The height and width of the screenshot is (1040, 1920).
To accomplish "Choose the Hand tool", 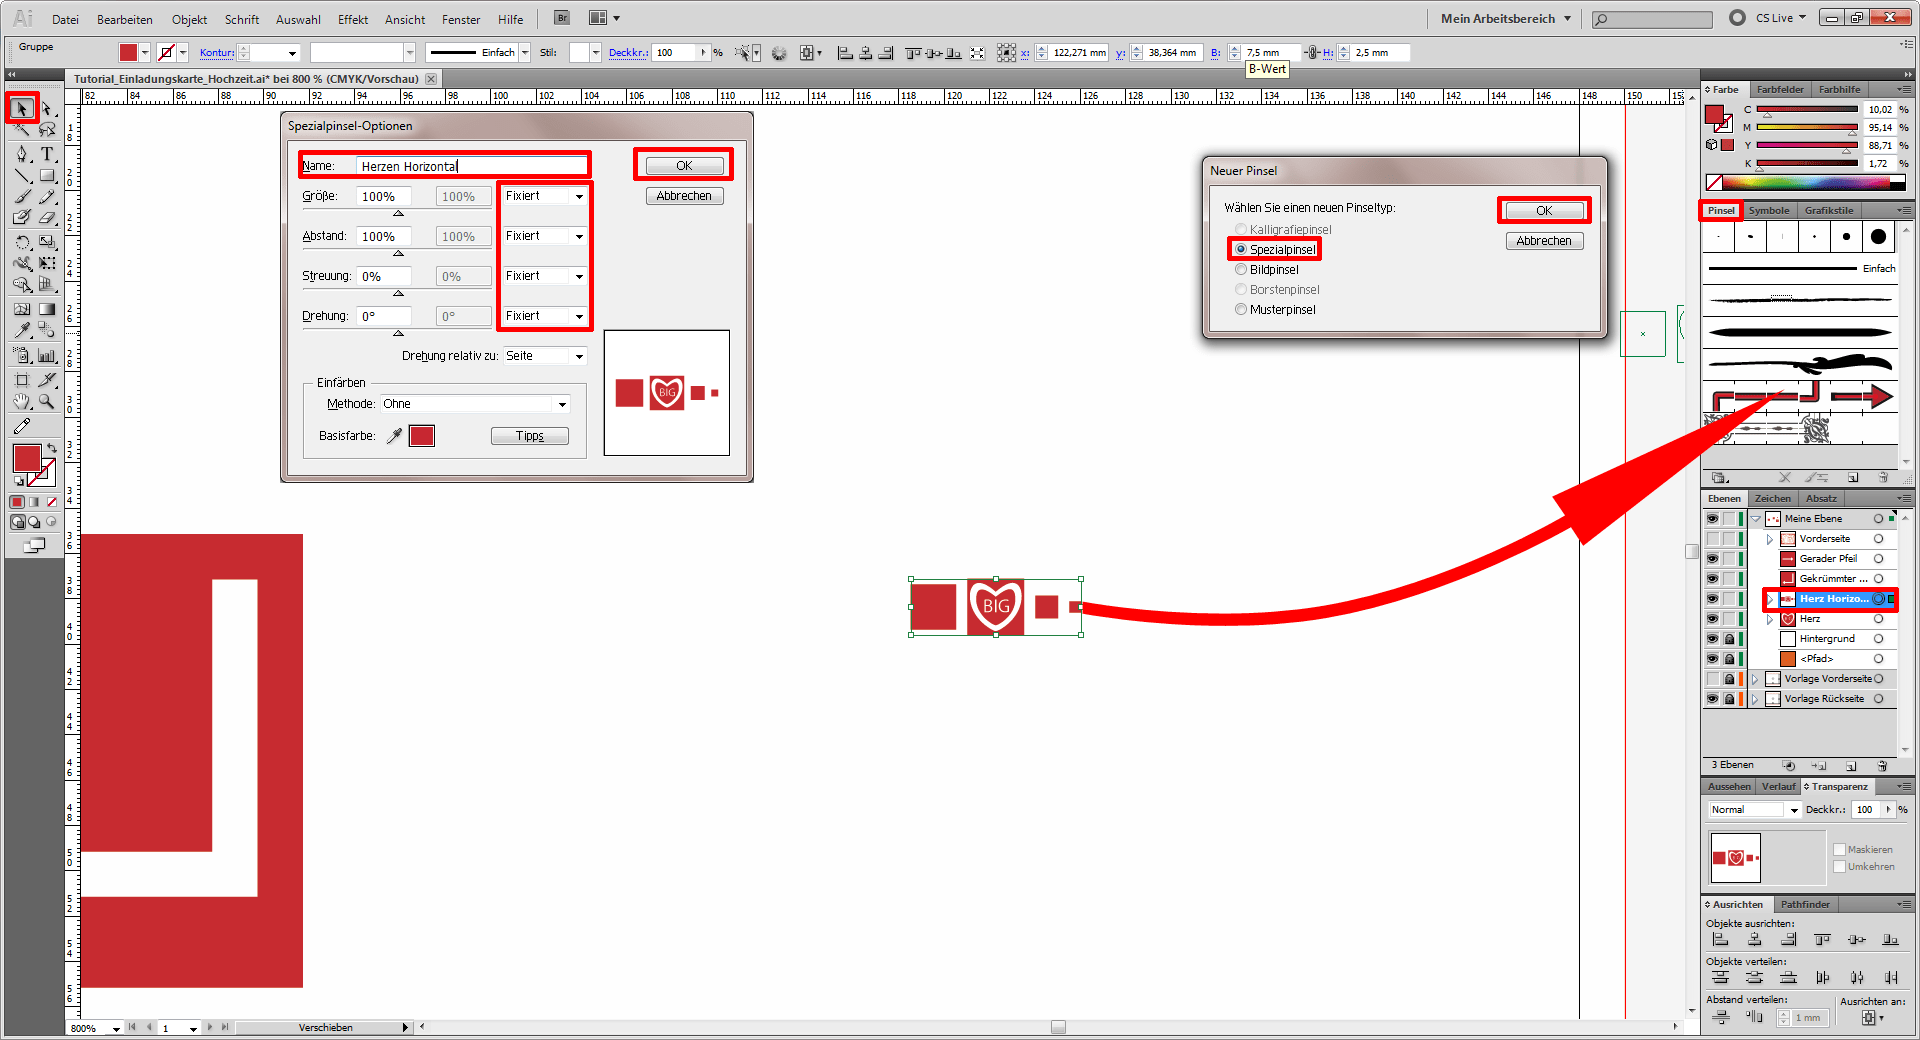I will coord(22,402).
